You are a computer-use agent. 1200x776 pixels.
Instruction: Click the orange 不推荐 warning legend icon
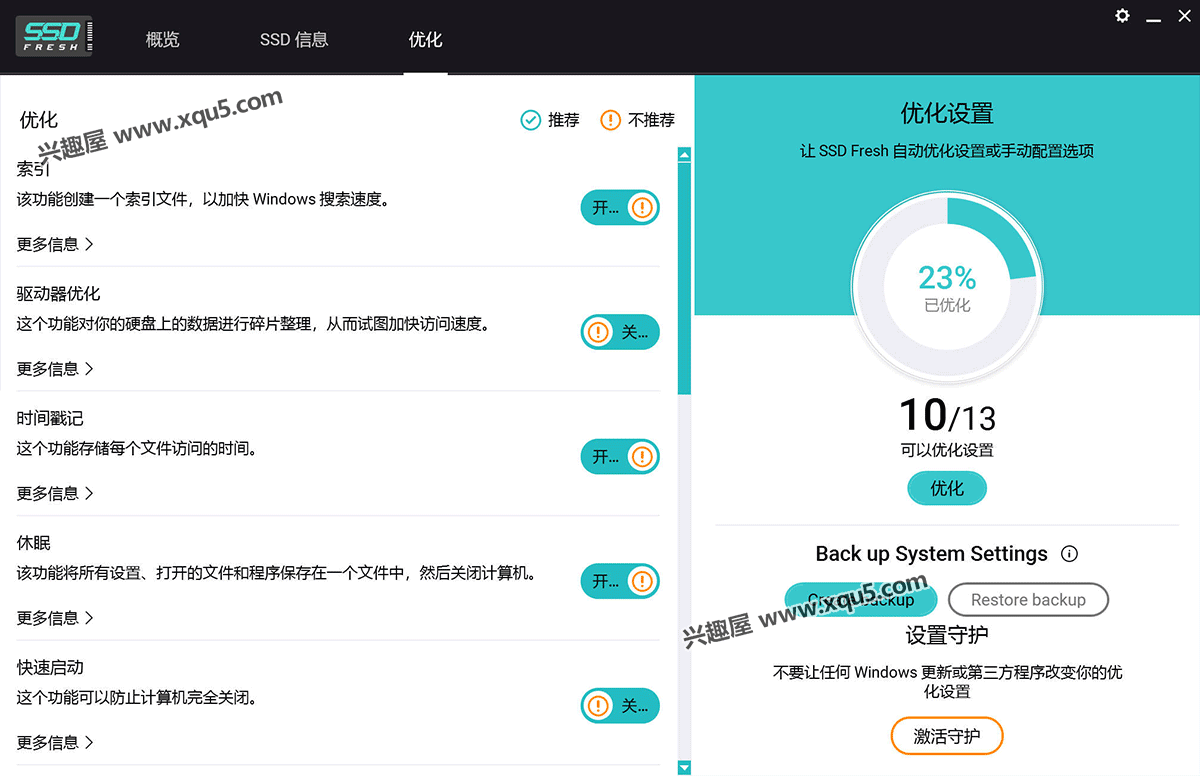tap(610, 120)
